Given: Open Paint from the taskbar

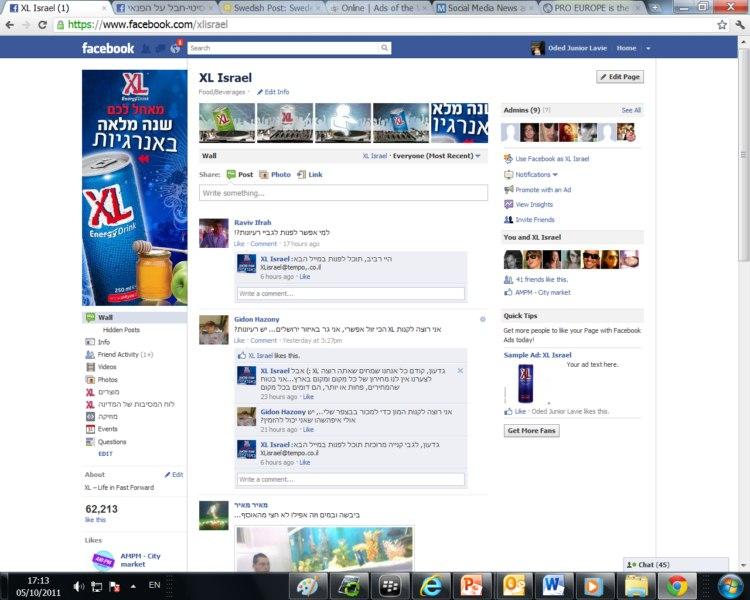Looking at the screenshot, I should 308,586.
